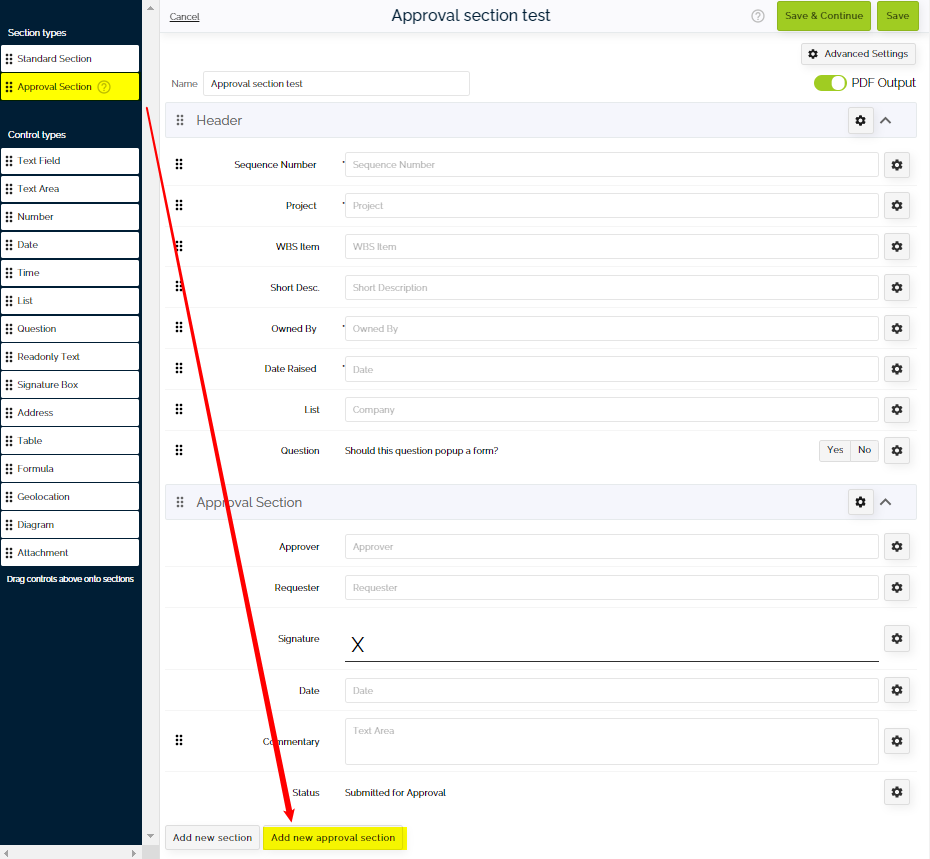Click the Name input field
Viewport: 930px width, 859px height.
pos(336,84)
